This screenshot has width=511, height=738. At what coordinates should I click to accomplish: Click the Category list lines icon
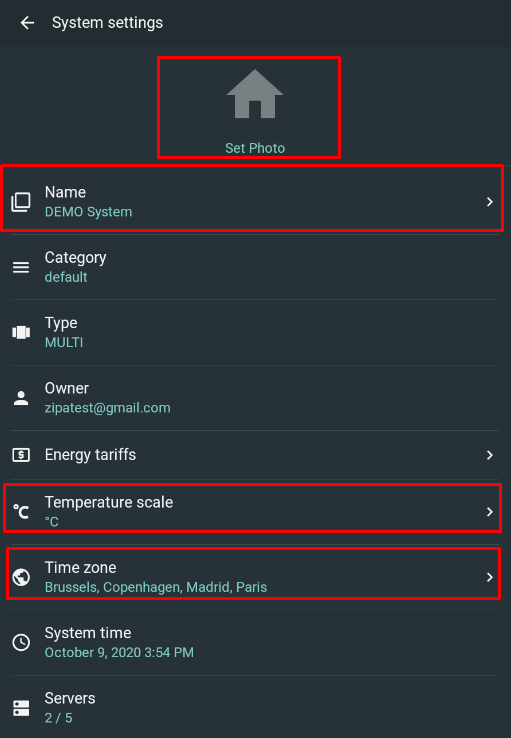click(x=21, y=267)
